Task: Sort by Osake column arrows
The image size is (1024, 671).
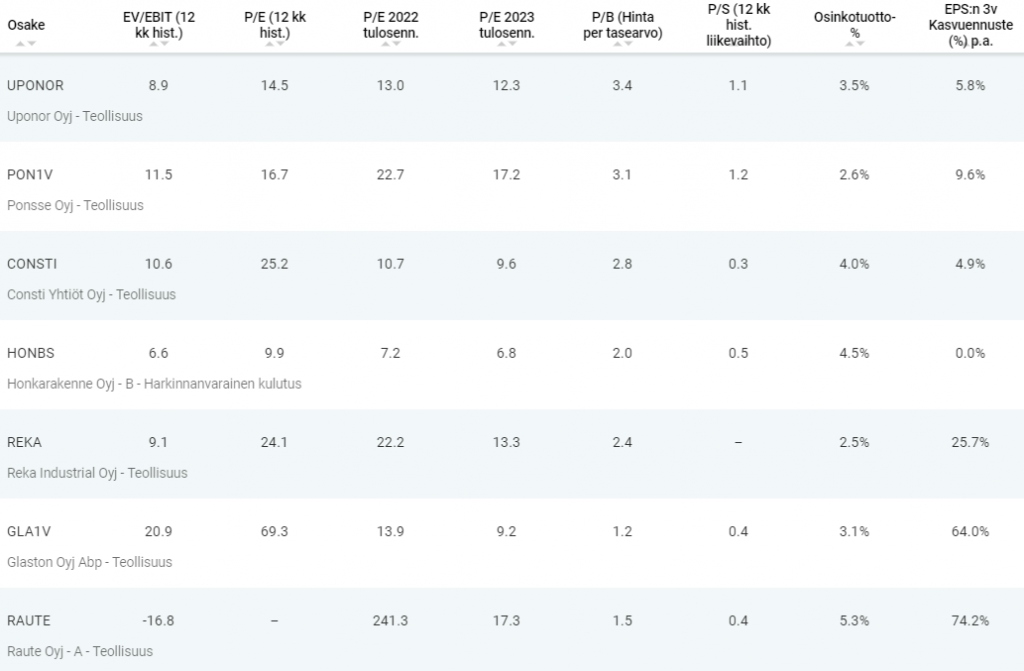Action: click(x=25, y=43)
